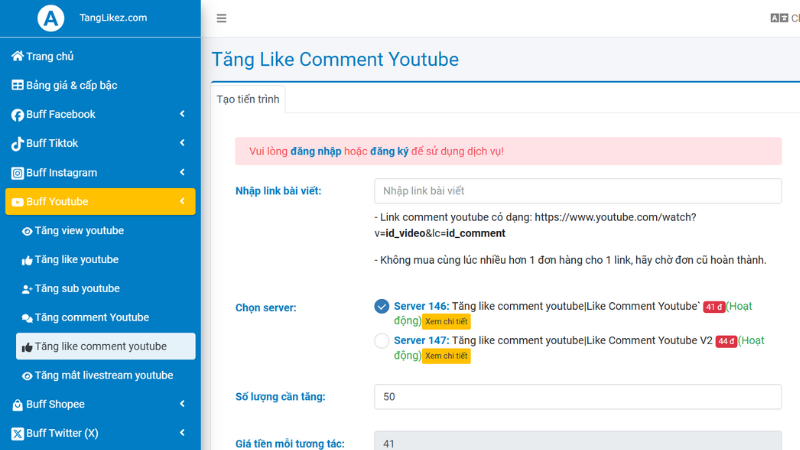Click the Shopee bag icon
The height and width of the screenshot is (450, 800).
pyautogui.click(x=17, y=405)
